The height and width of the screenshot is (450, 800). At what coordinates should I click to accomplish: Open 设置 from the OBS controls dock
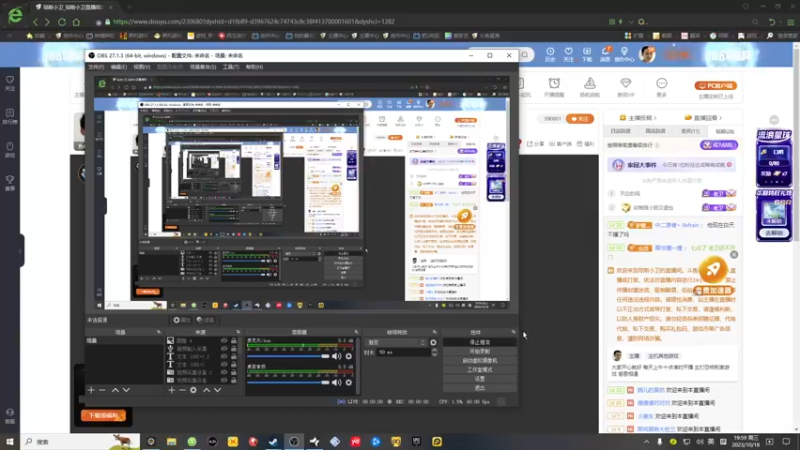pos(480,379)
